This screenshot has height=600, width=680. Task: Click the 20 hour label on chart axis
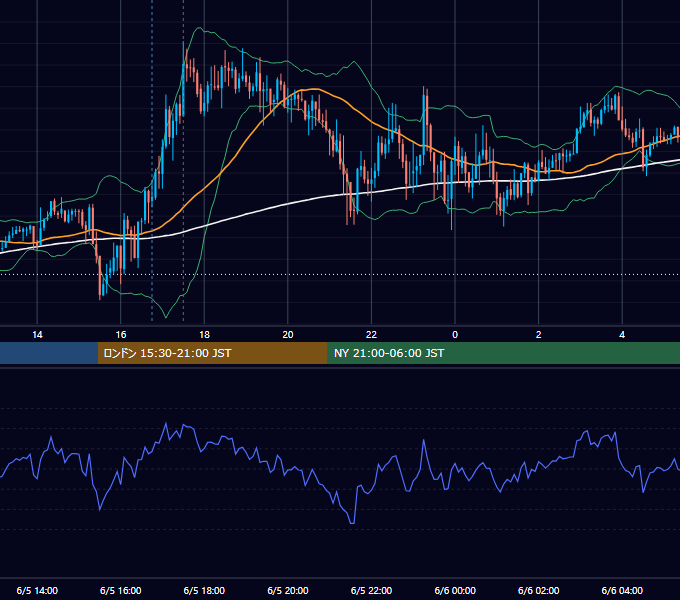tap(288, 335)
